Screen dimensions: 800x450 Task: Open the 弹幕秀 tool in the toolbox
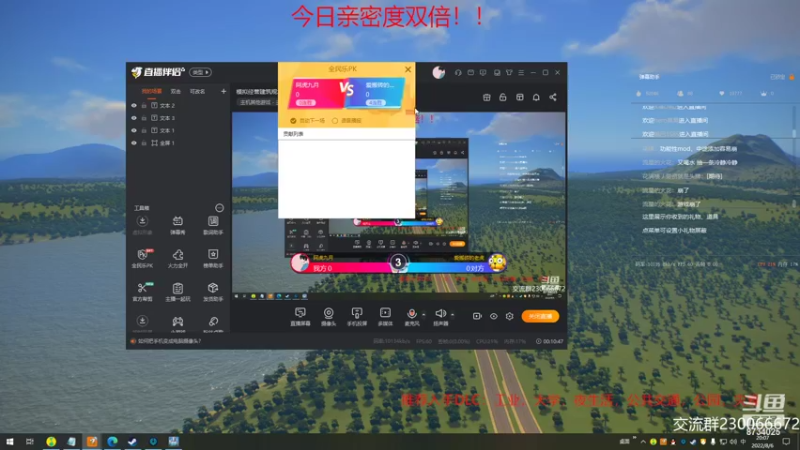click(178, 224)
